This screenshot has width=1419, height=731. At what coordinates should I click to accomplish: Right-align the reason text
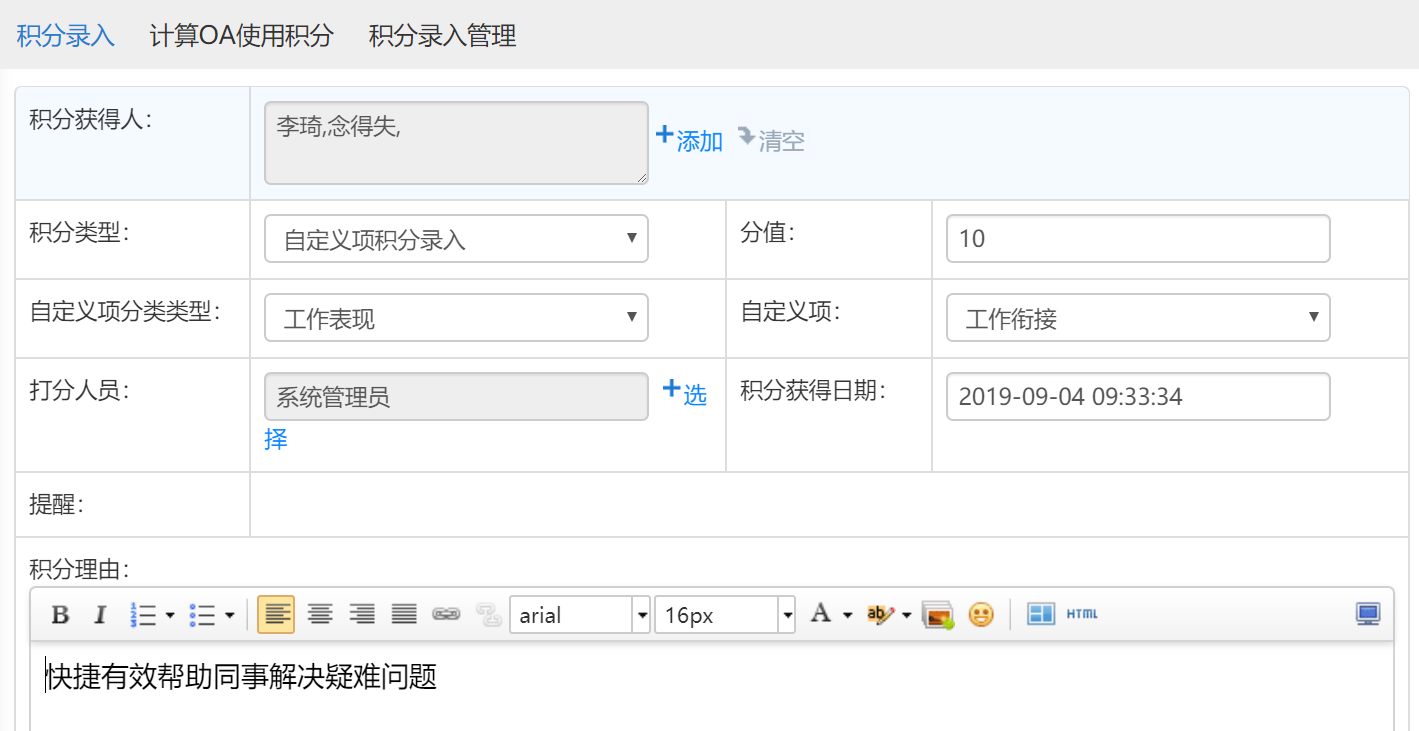[361, 615]
